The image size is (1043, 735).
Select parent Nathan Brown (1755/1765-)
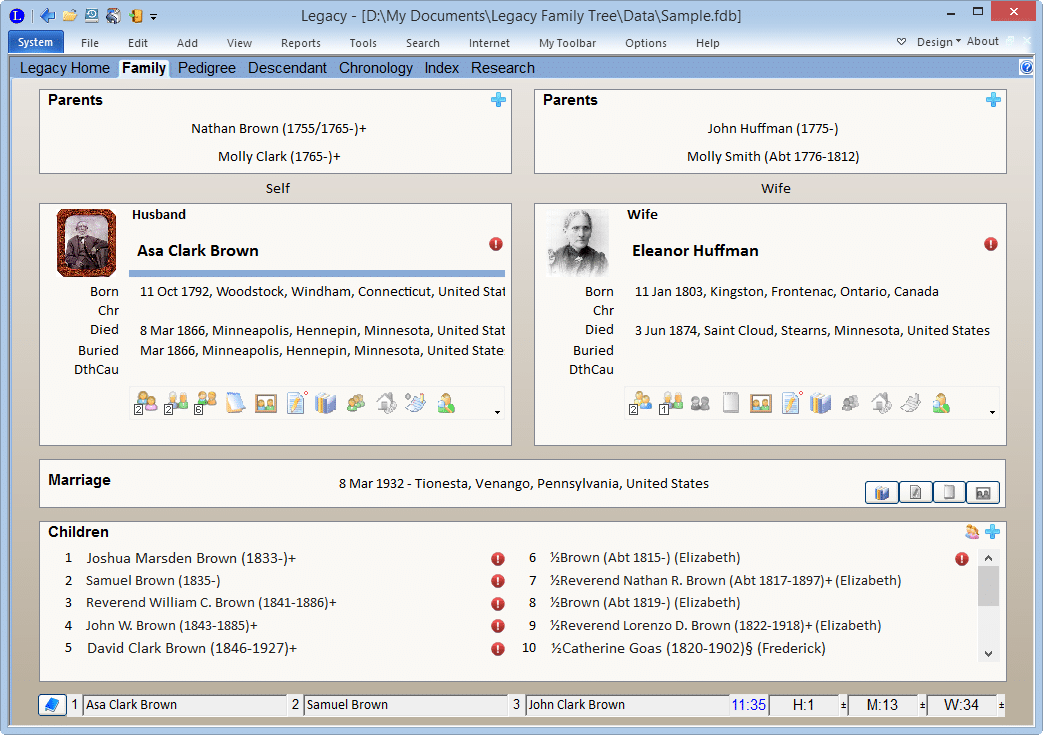click(279, 128)
